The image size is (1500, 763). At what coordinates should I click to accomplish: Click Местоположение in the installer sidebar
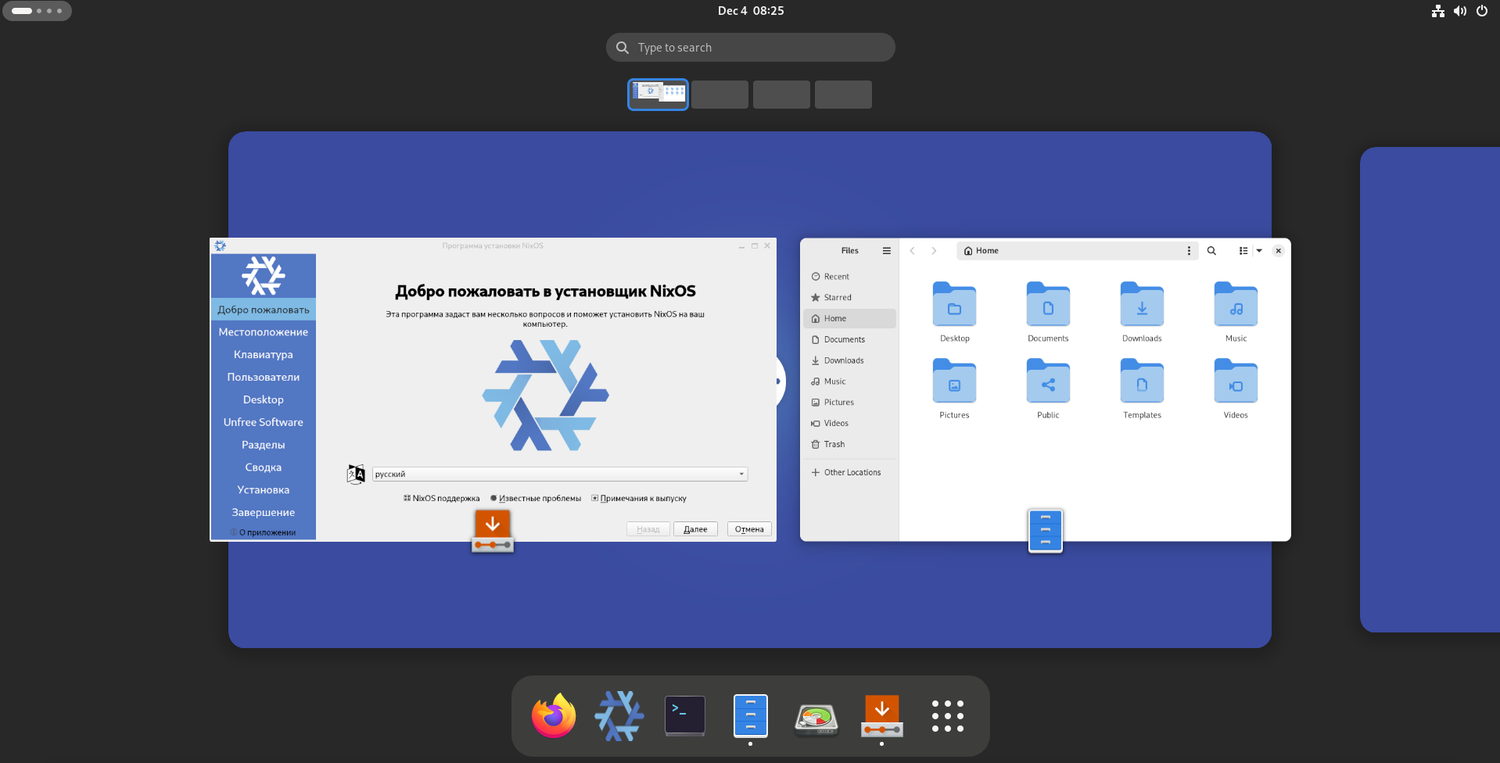[x=263, y=332]
